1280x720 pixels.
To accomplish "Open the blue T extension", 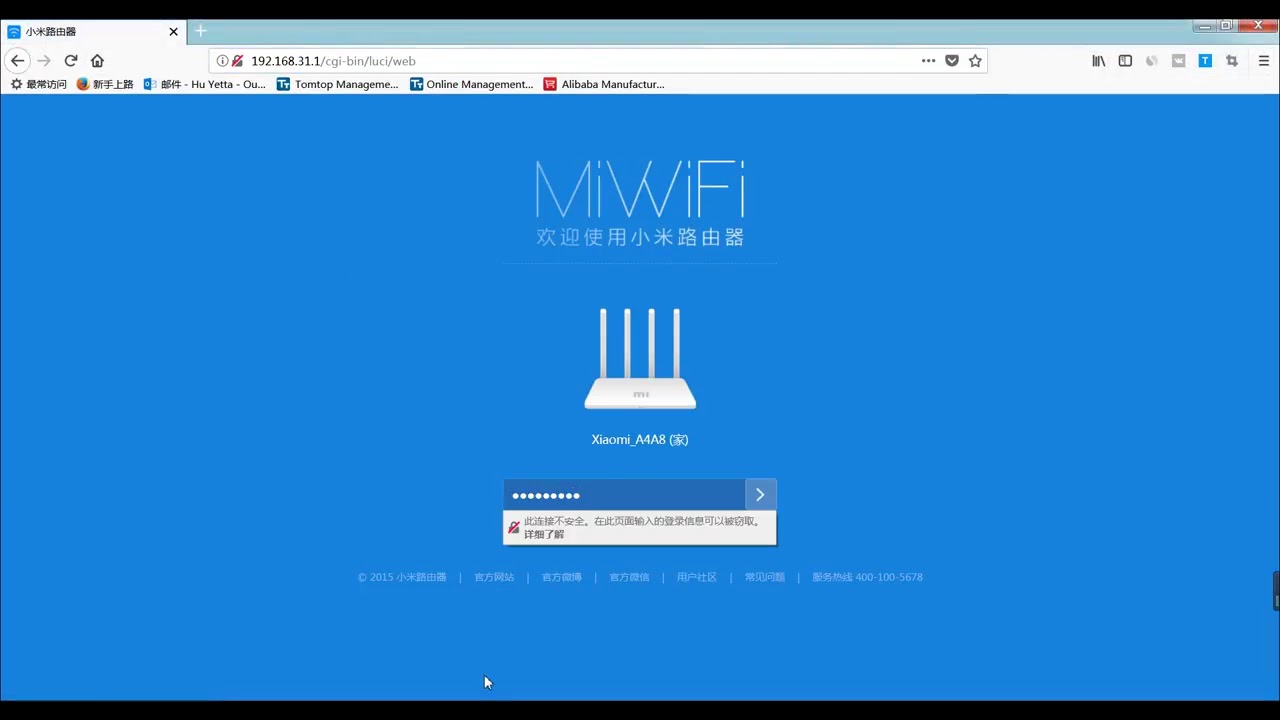I will (x=1205, y=61).
